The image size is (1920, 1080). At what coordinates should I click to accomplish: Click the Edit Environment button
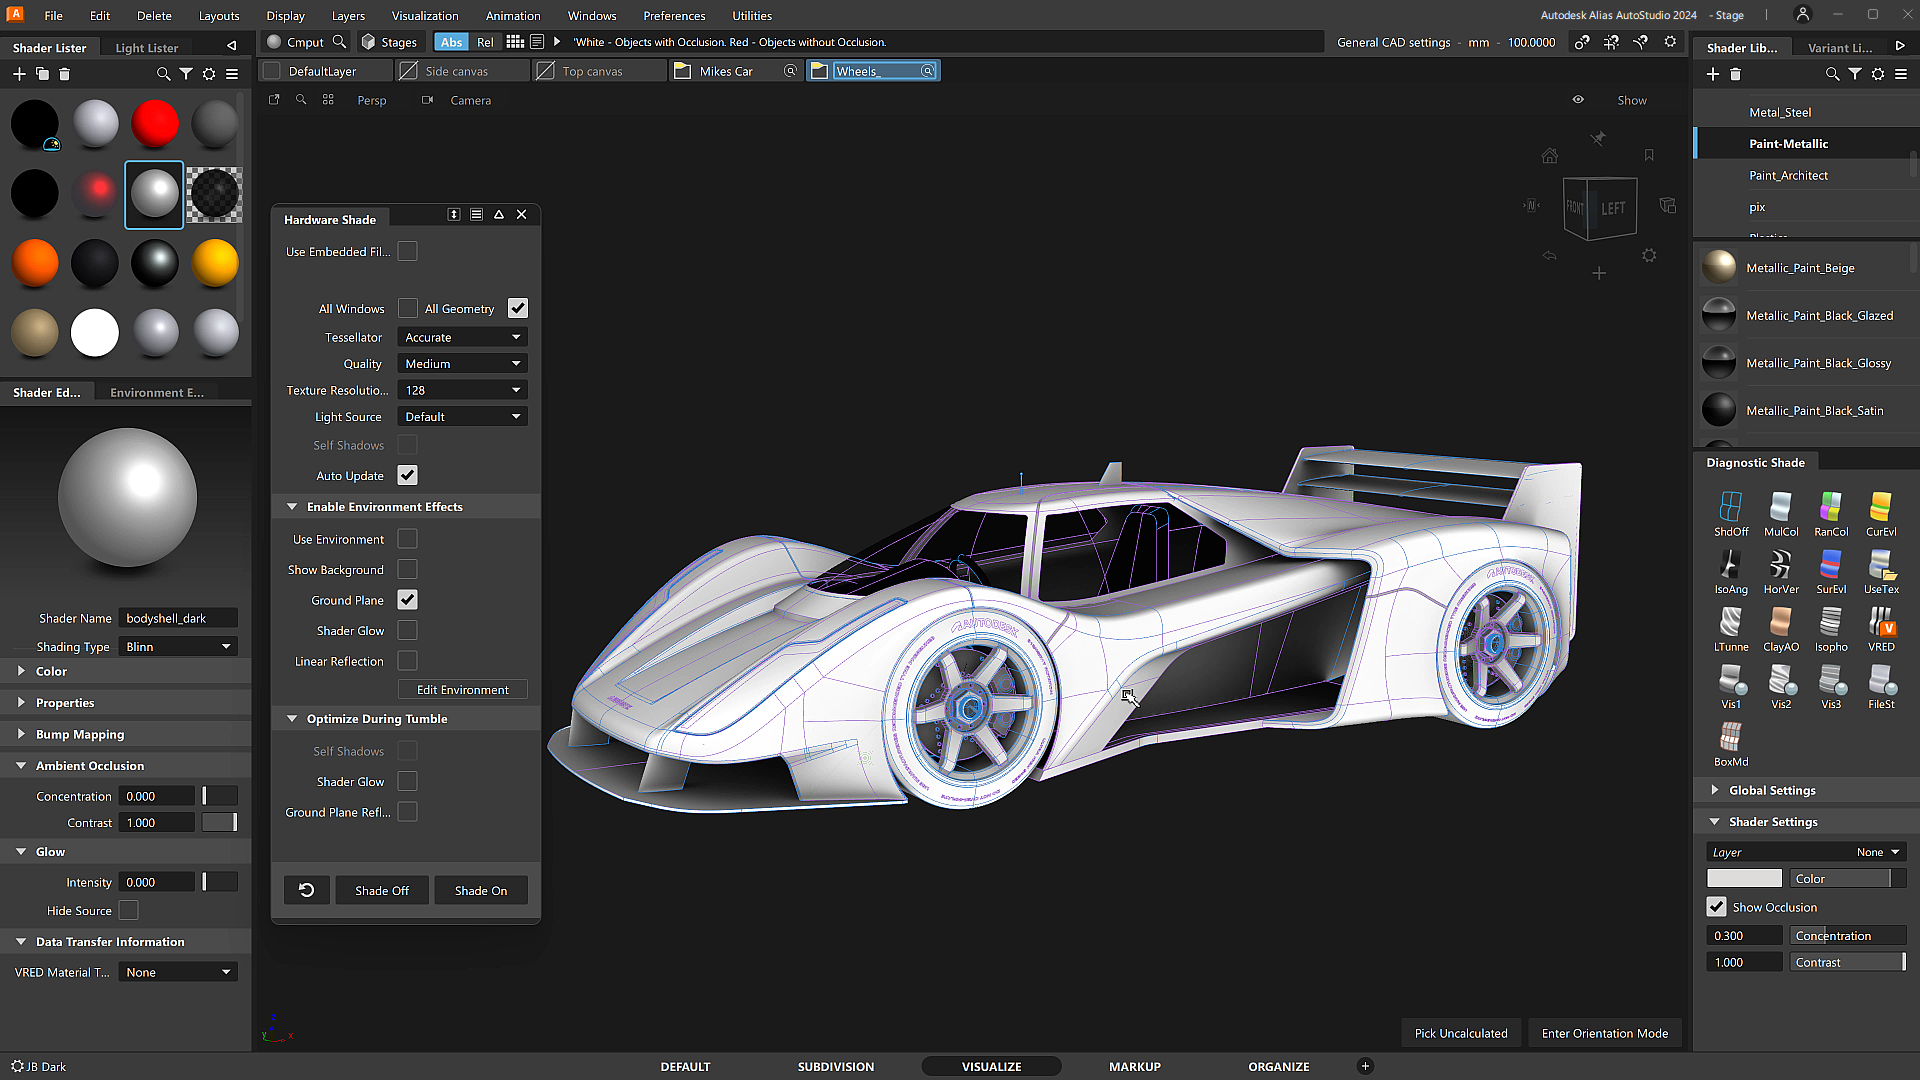tap(462, 690)
